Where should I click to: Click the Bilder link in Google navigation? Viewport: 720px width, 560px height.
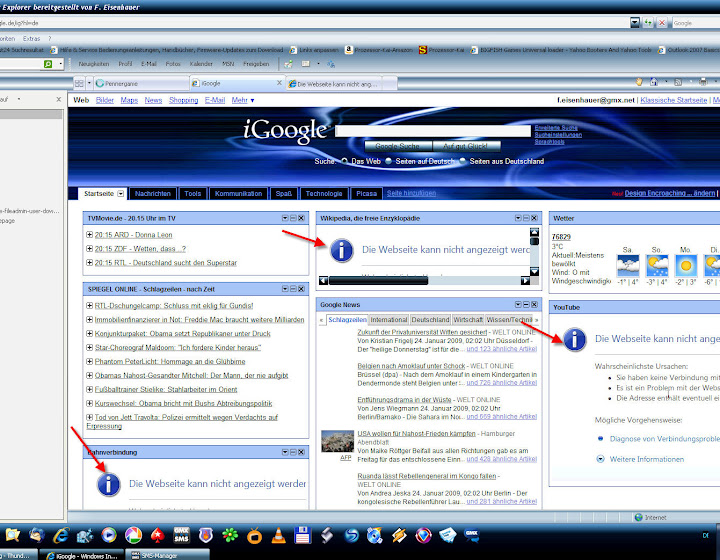(105, 100)
